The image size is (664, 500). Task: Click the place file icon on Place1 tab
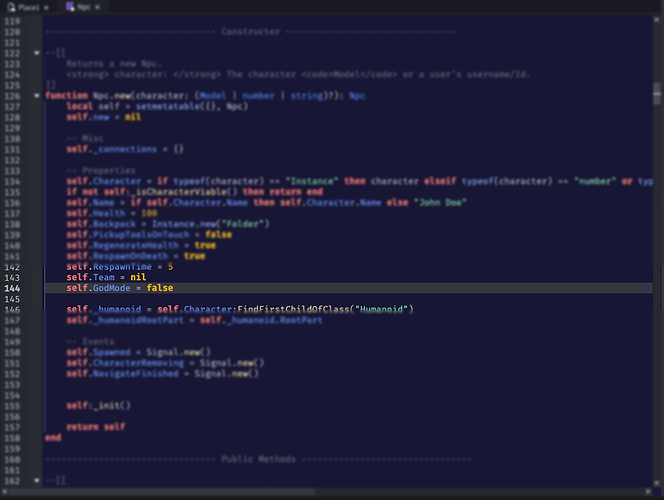(x=11, y=7)
